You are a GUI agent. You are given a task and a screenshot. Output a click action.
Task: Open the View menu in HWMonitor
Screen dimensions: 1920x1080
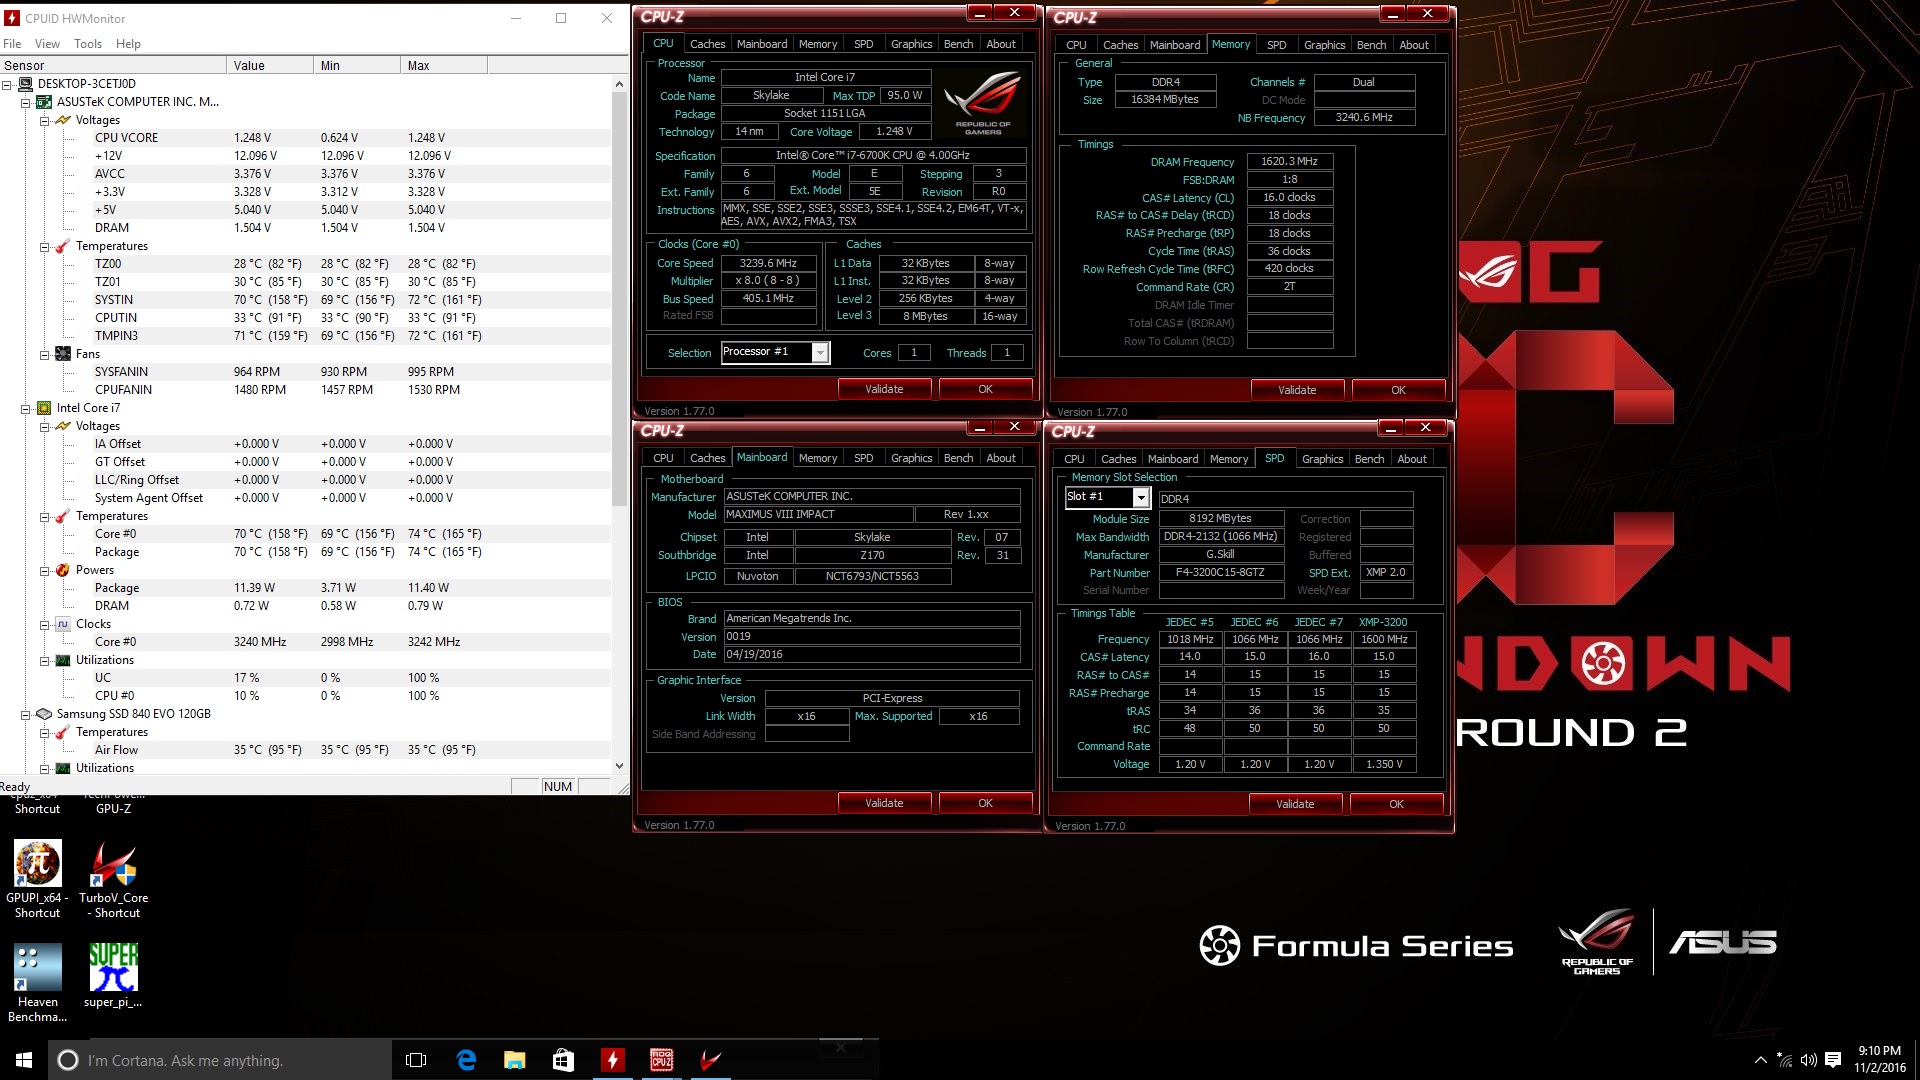coord(47,44)
